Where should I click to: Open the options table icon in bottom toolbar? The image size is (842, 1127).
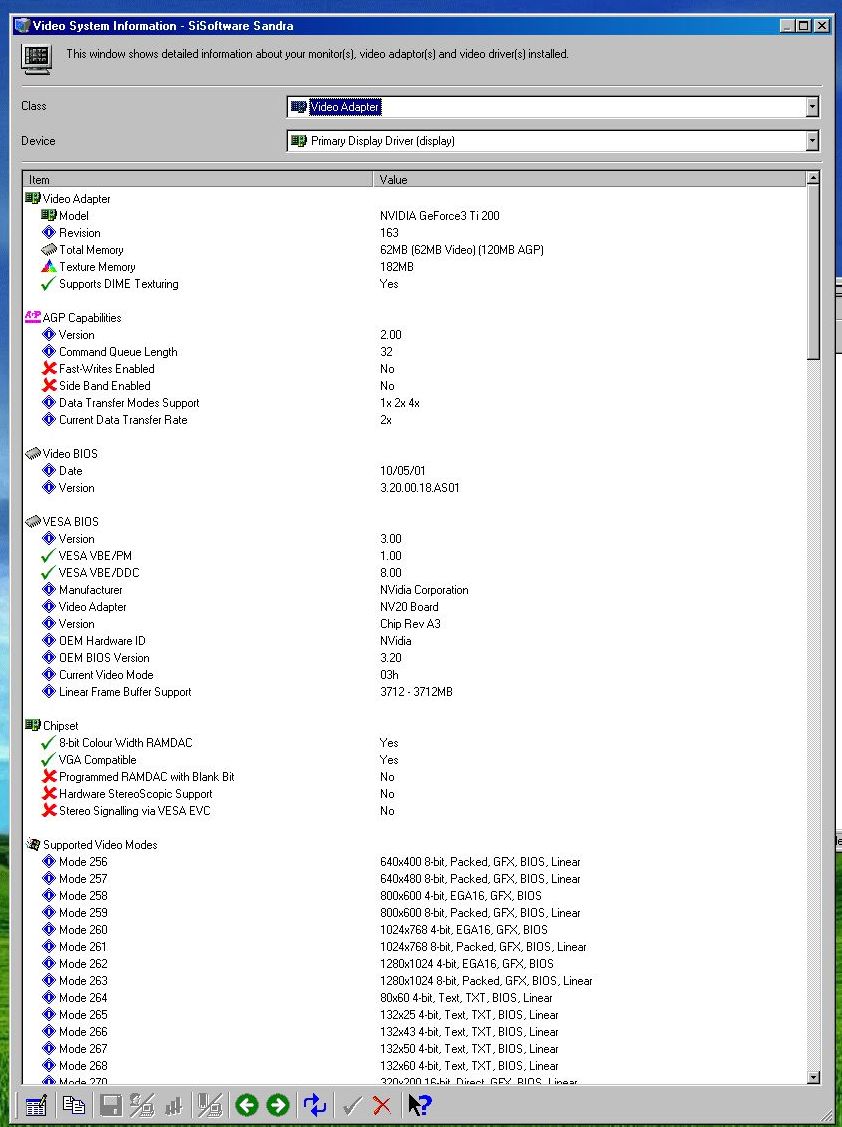[35, 1105]
